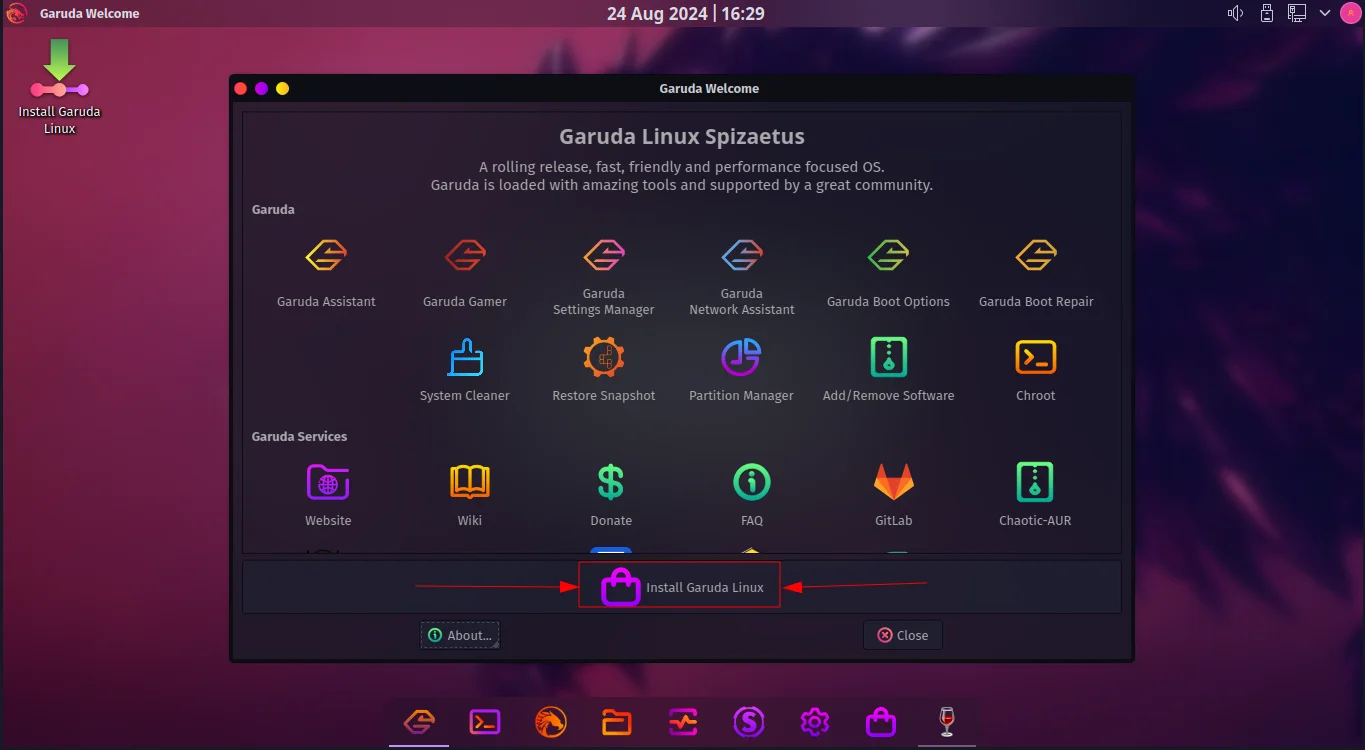This screenshot has width=1365, height=750.
Task: Click the Garuda Welcome title in top bar
Action: coord(90,14)
